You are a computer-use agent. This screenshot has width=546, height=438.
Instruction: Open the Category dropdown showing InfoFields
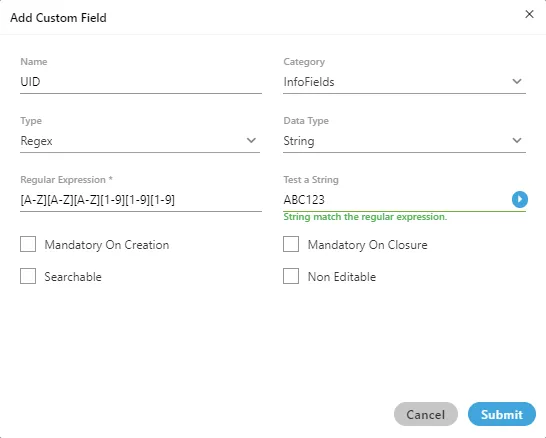[x=404, y=82]
